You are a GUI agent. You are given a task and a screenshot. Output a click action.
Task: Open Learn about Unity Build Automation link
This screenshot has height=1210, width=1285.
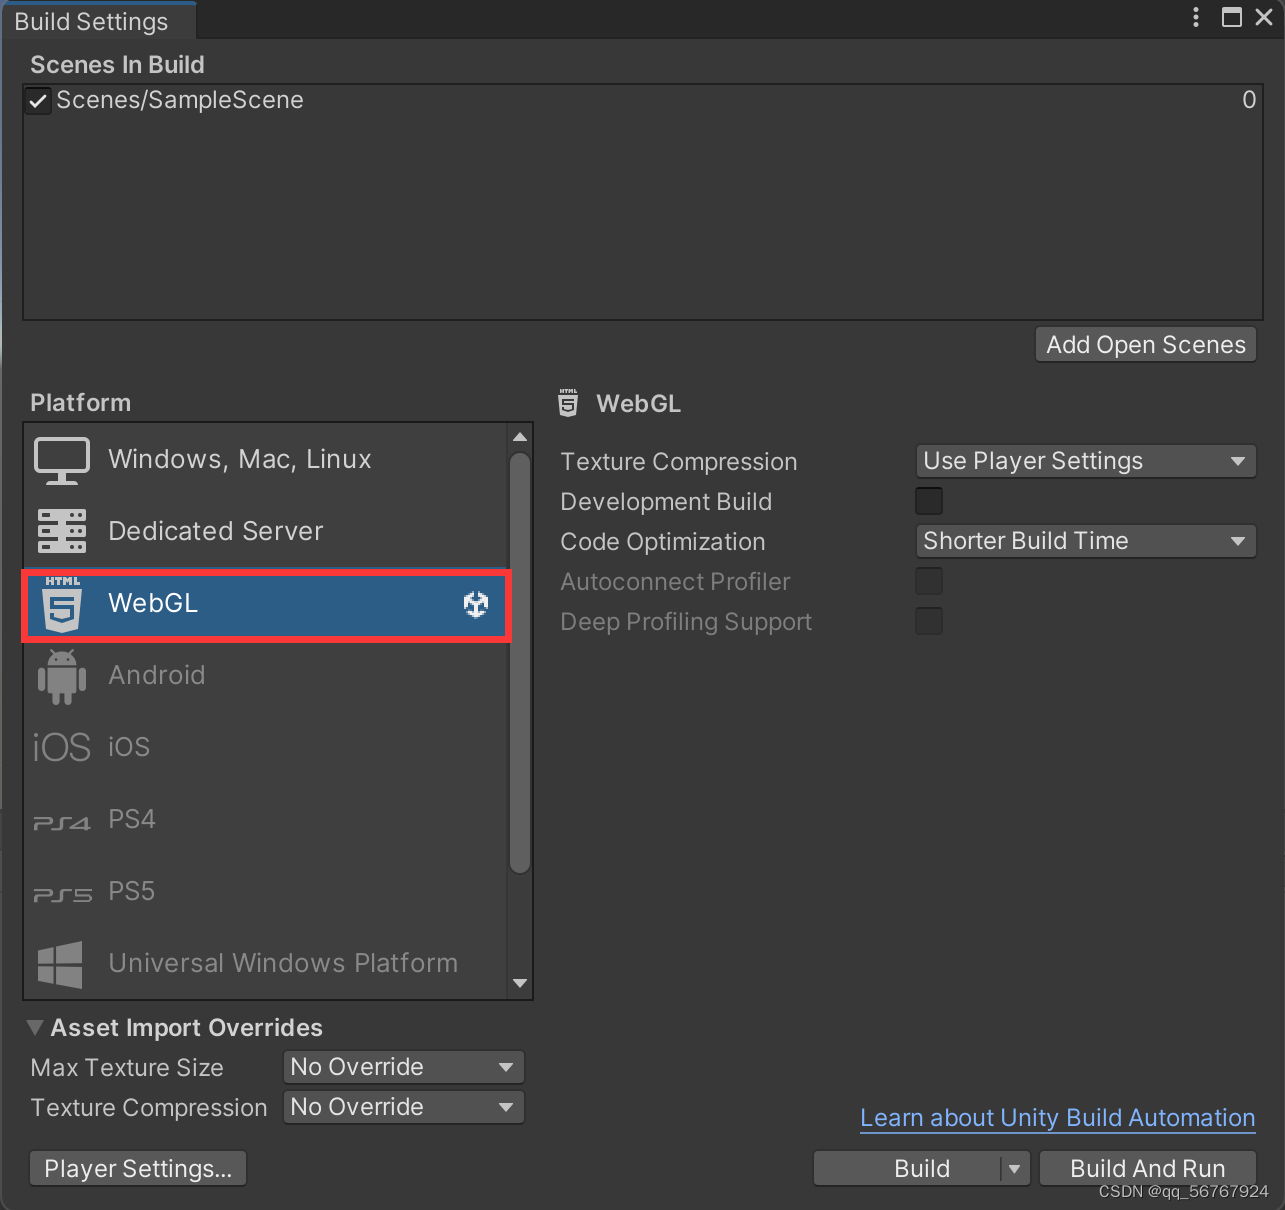tap(1057, 1118)
